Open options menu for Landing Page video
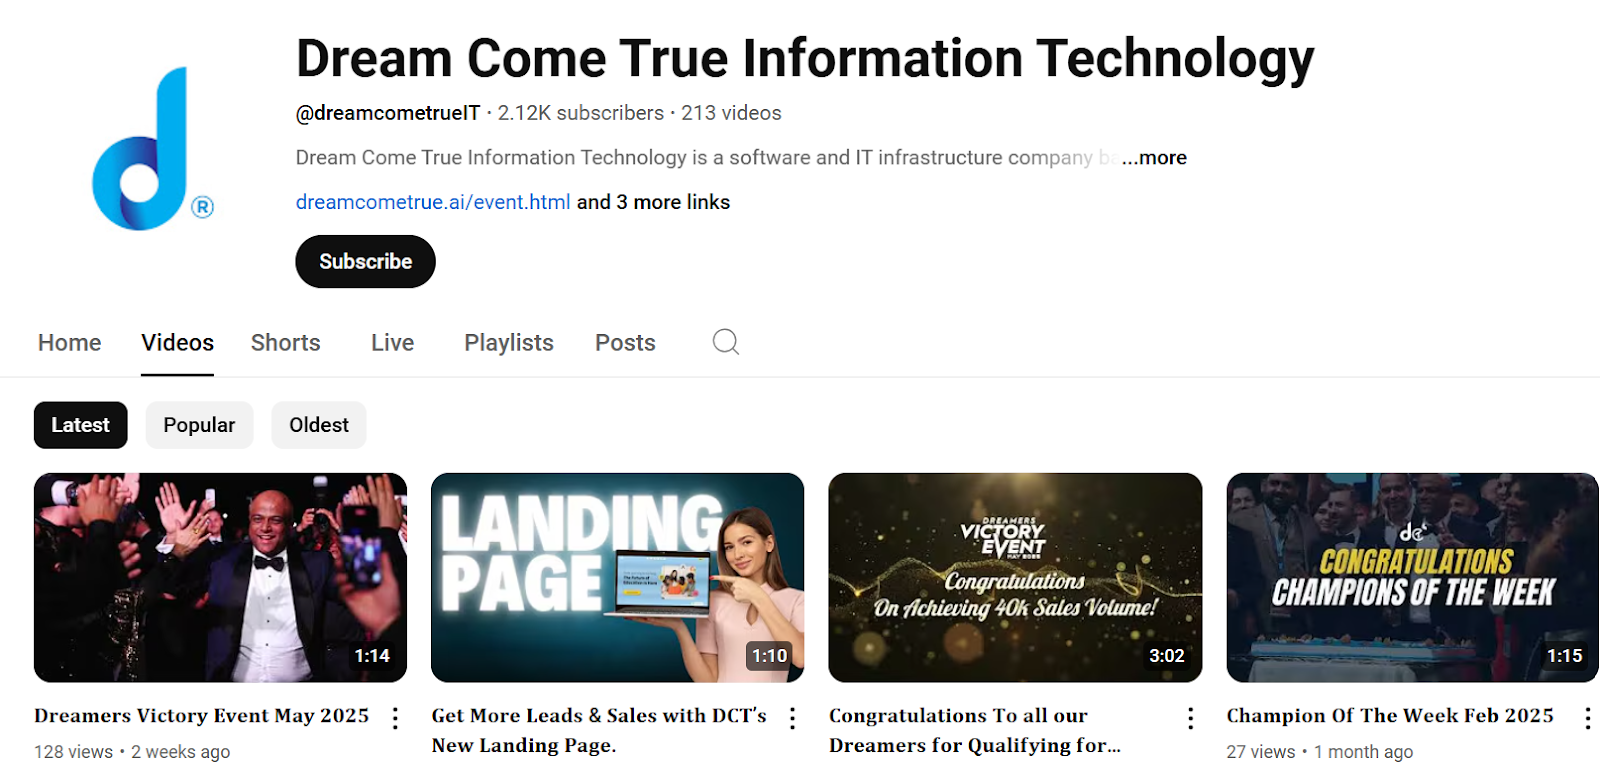1600x764 pixels. tap(793, 718)
